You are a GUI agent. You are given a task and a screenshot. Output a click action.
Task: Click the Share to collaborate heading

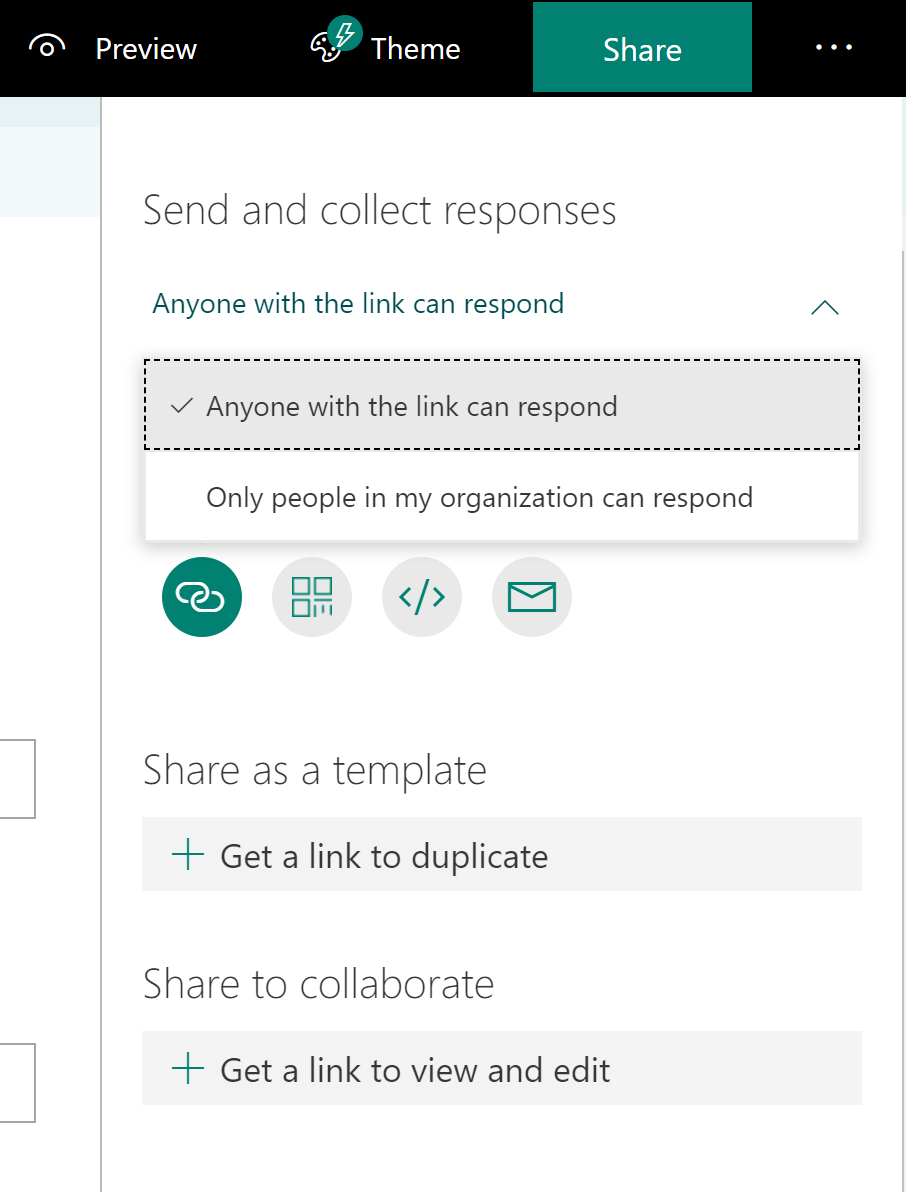318,984
